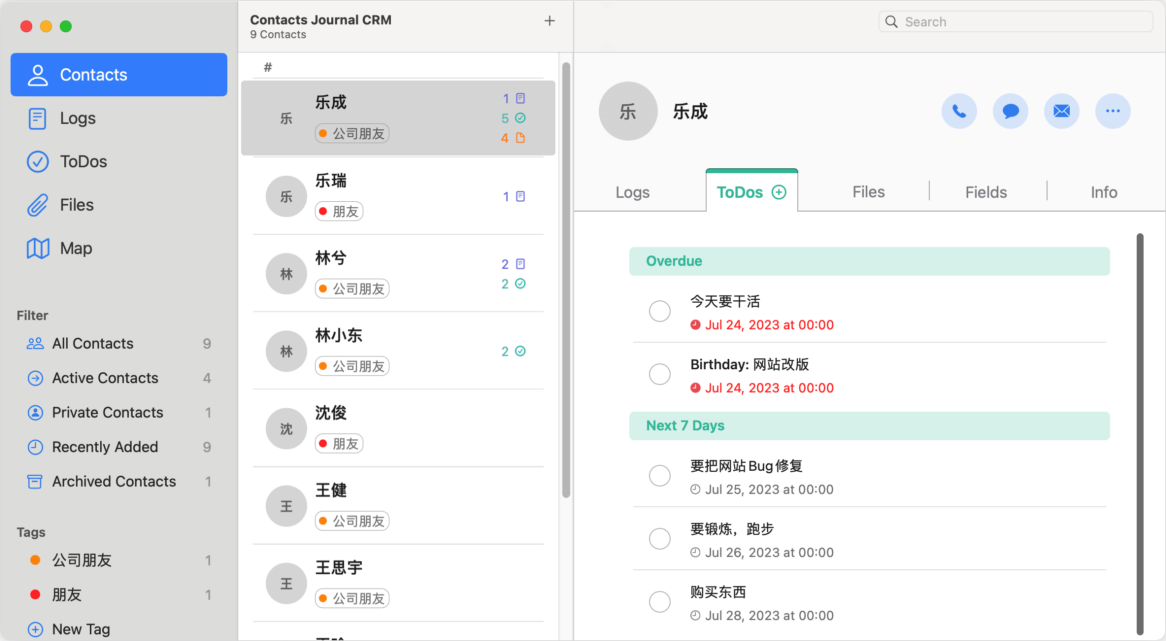This screenshot has width=1166, height=641.
Task: Click the 公司朋友 tag badge on 乐成
Action: coord(352,134)
